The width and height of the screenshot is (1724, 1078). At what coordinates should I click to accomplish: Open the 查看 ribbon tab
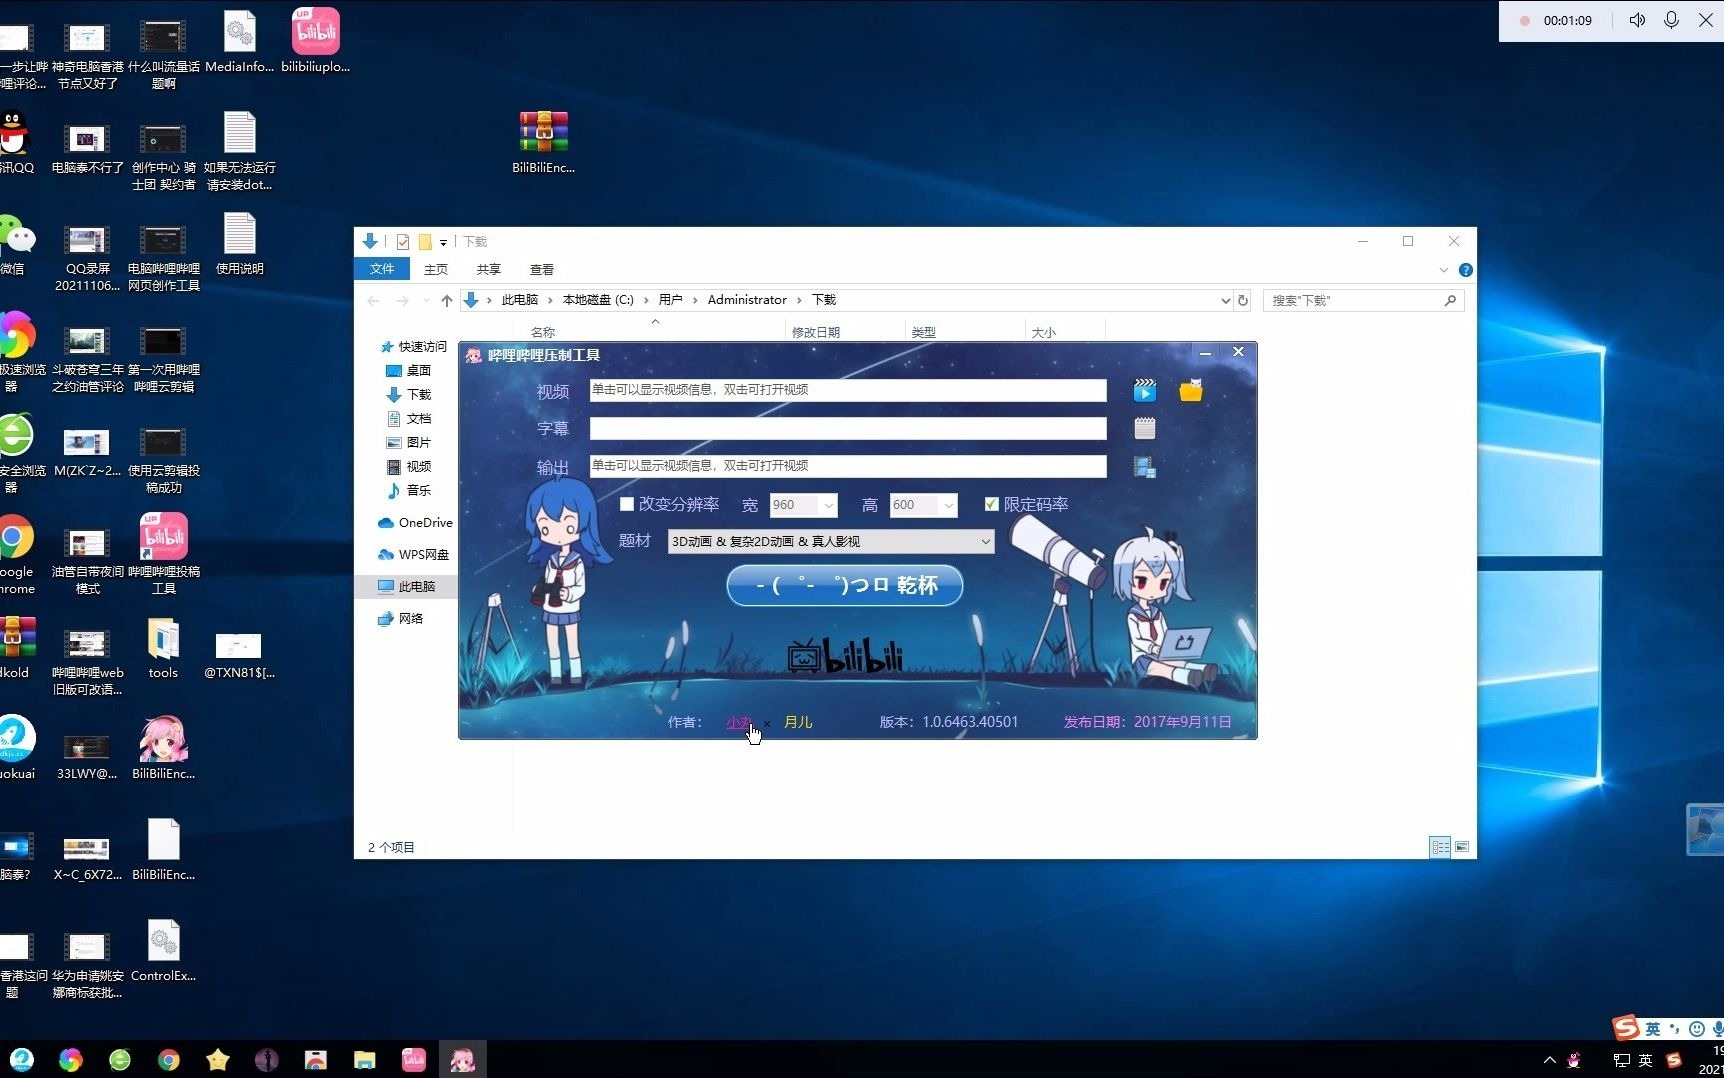542,269
